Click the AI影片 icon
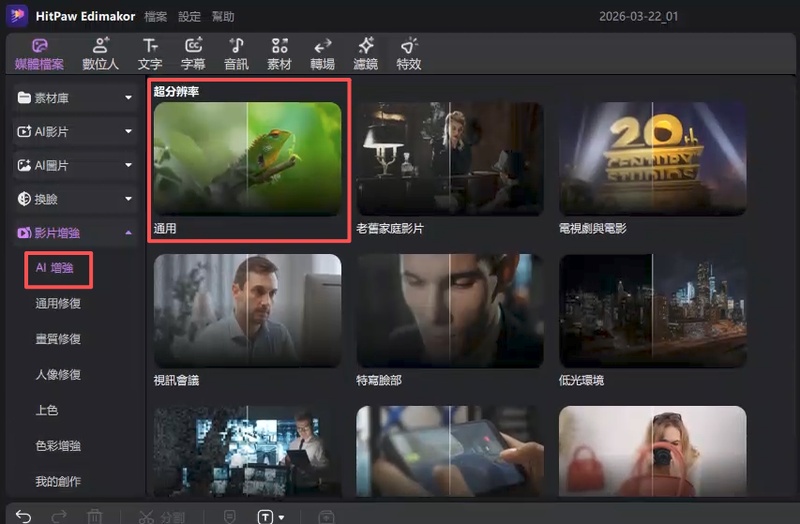Screen dimensions: 800x524 24,132
